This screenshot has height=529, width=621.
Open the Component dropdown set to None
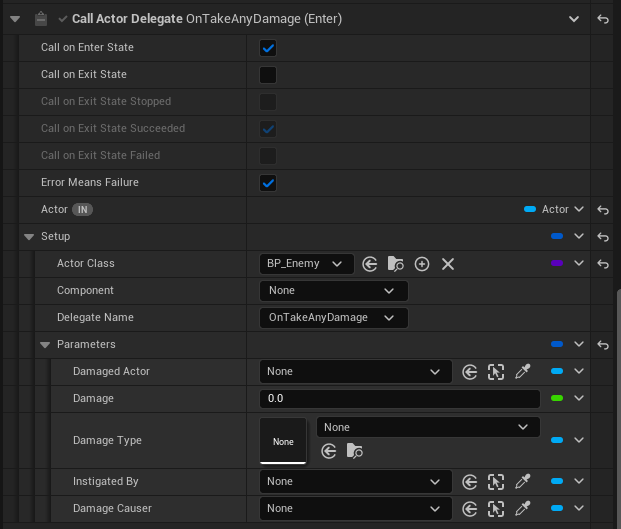[333, 291]
